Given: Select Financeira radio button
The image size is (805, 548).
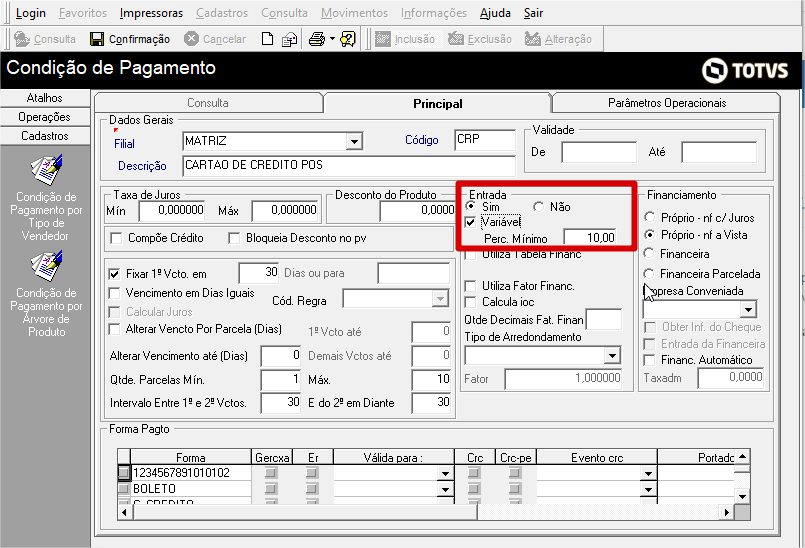Looking at the screenshot, I should coord(649,253).
